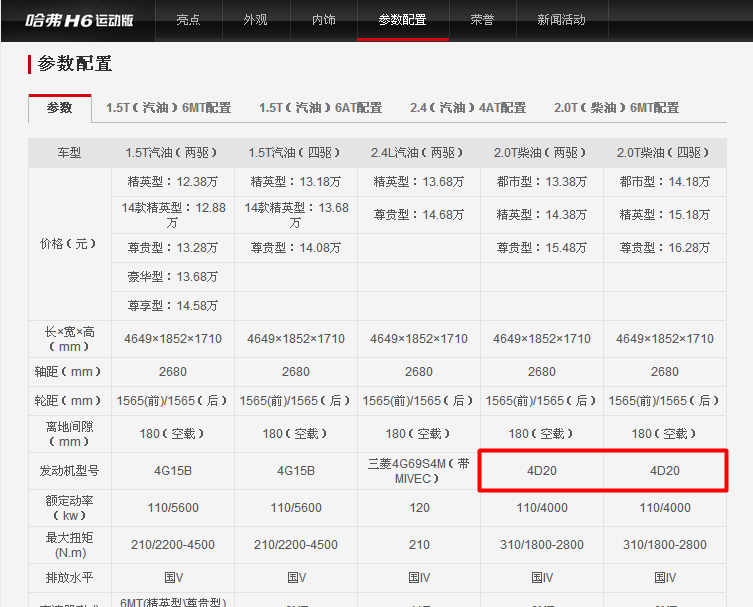Click 4D20 under 2.0T柴油(四驱)
The image size is (753, 607).
(x=665, y=471)
